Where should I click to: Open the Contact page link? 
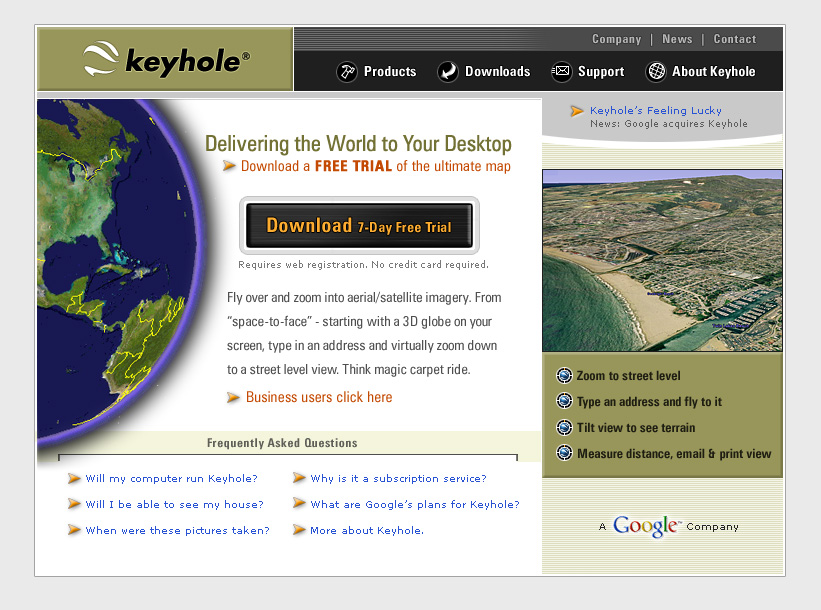[x=735, y=39]
